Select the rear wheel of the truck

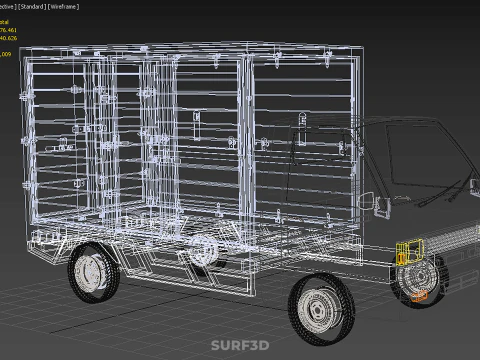[x=94, y=273]
